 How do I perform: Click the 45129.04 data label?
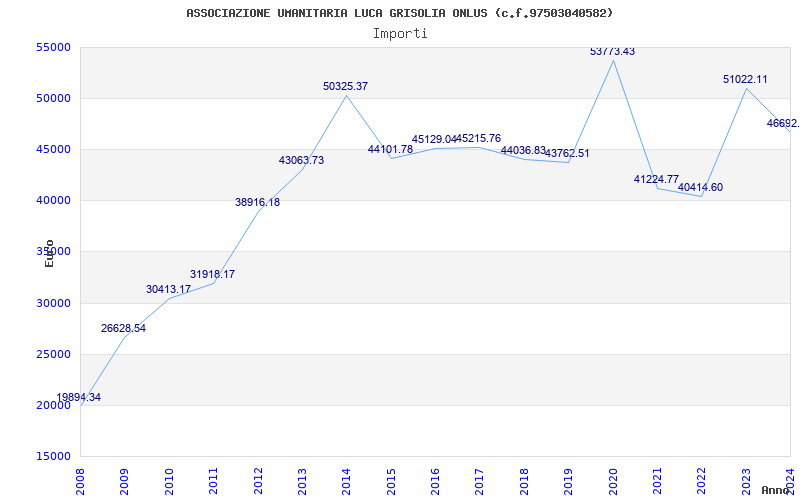434,140
